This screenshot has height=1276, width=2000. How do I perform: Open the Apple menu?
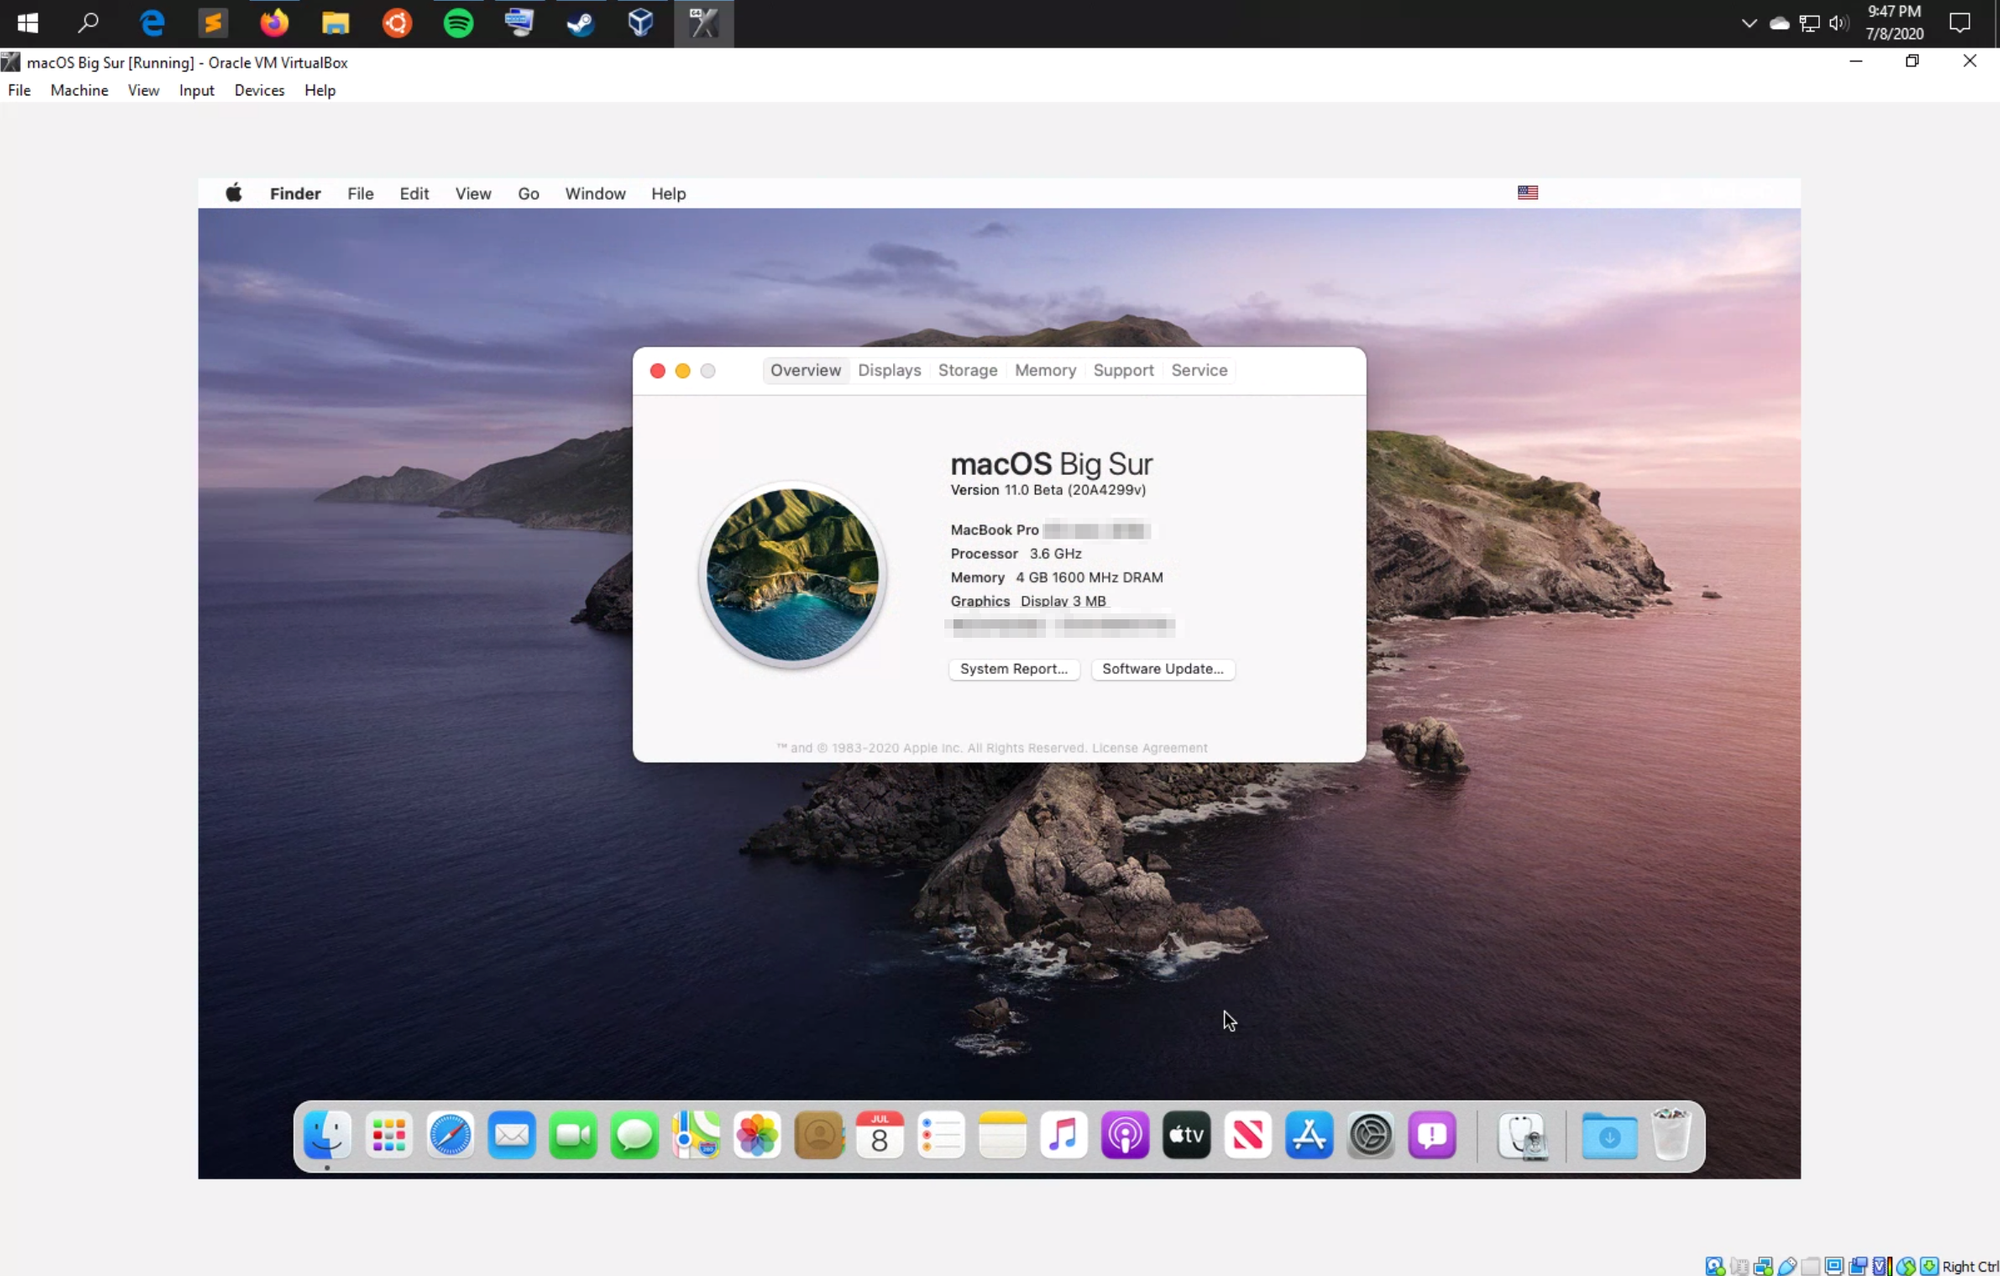(x=233, y=193)
